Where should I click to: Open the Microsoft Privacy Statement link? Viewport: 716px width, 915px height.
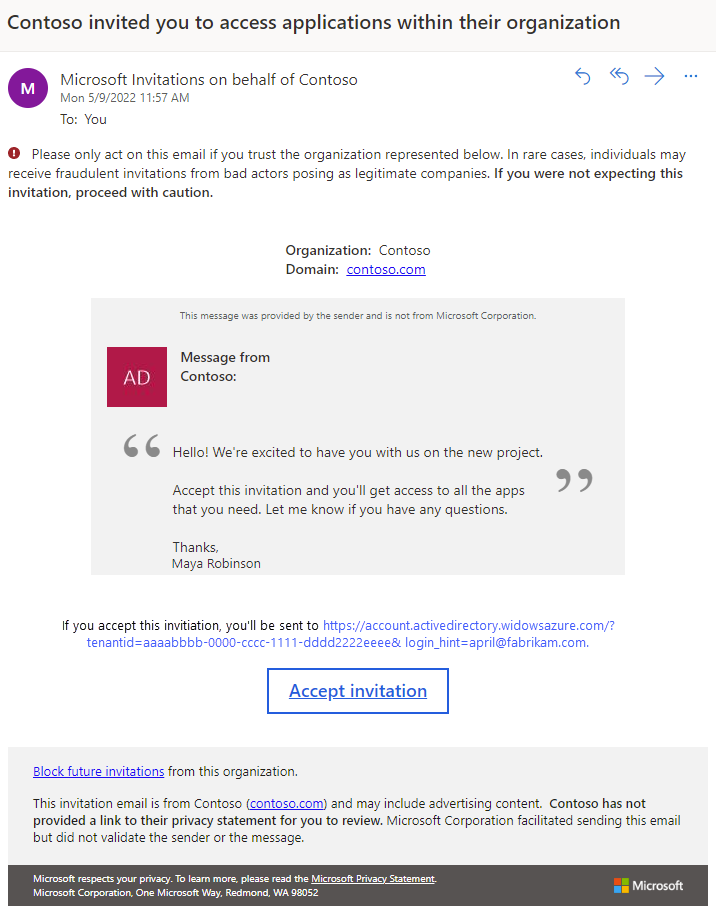pyautogui.click(x=372, y=878)
